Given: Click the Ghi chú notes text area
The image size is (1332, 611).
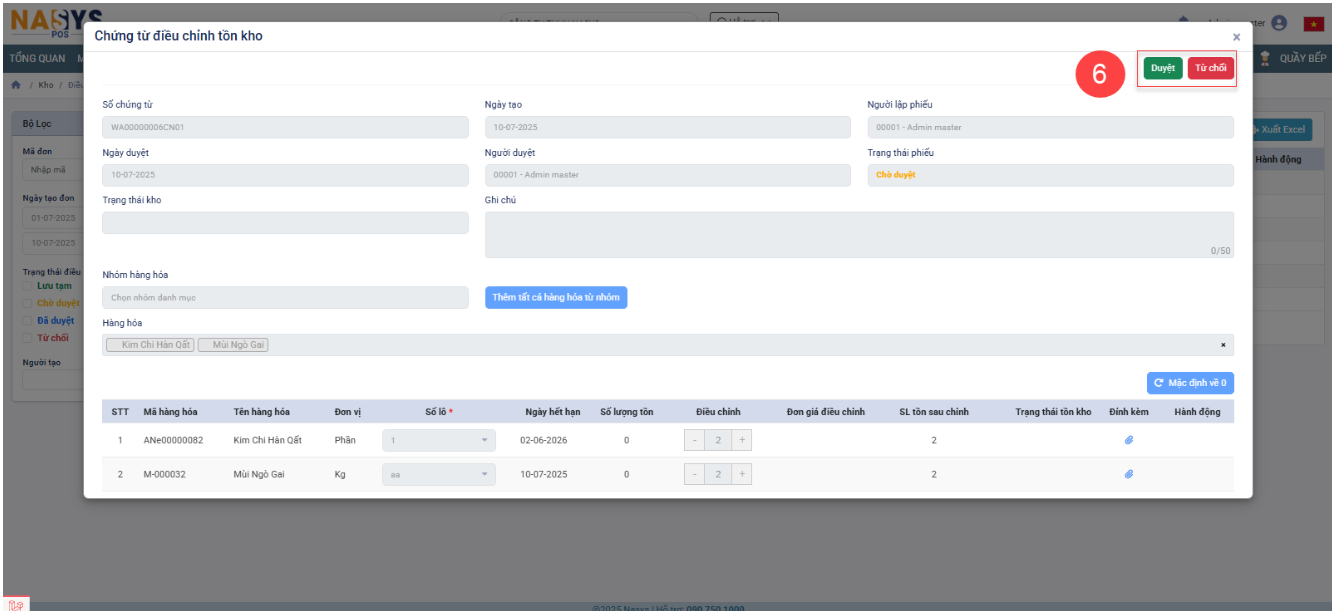Looking at the screenshot, I should click(858, 234).
